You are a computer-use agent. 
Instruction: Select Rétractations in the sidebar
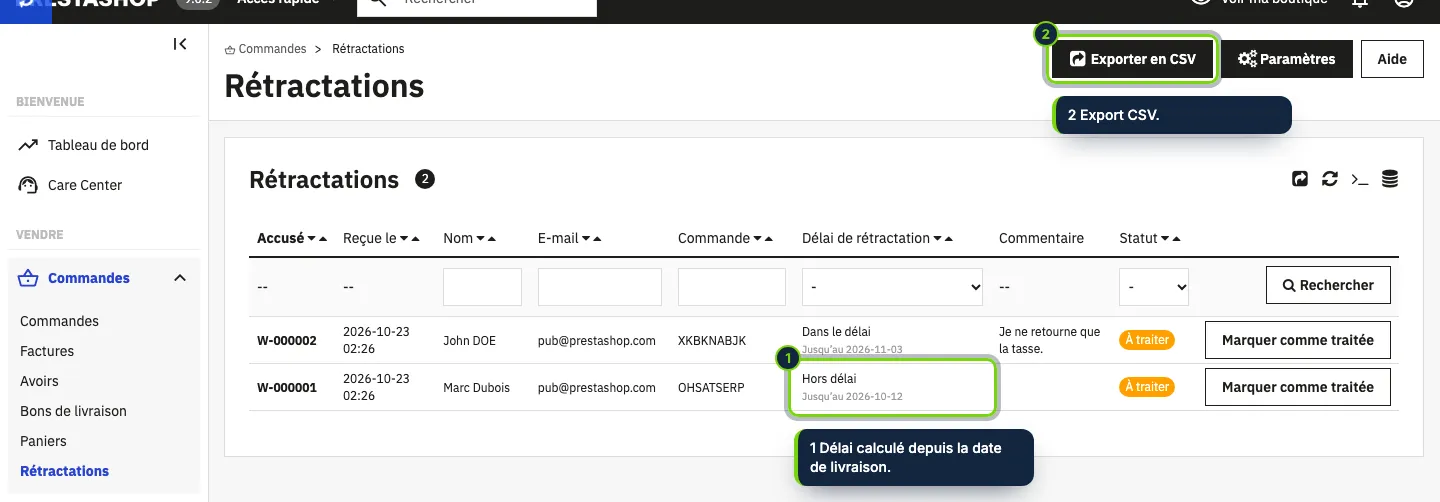coord(65,471)
